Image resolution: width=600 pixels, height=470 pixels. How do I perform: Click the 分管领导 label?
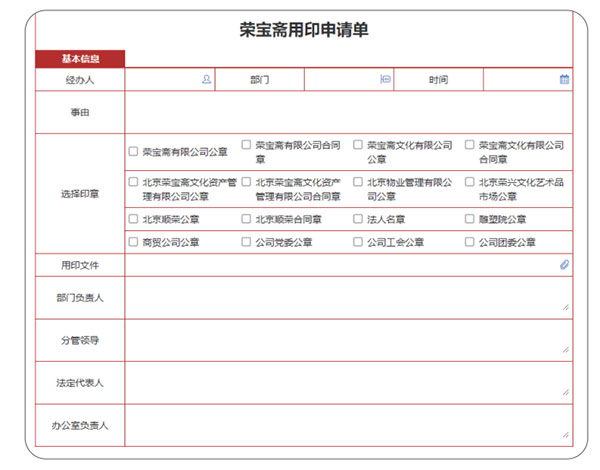[80, 340]
